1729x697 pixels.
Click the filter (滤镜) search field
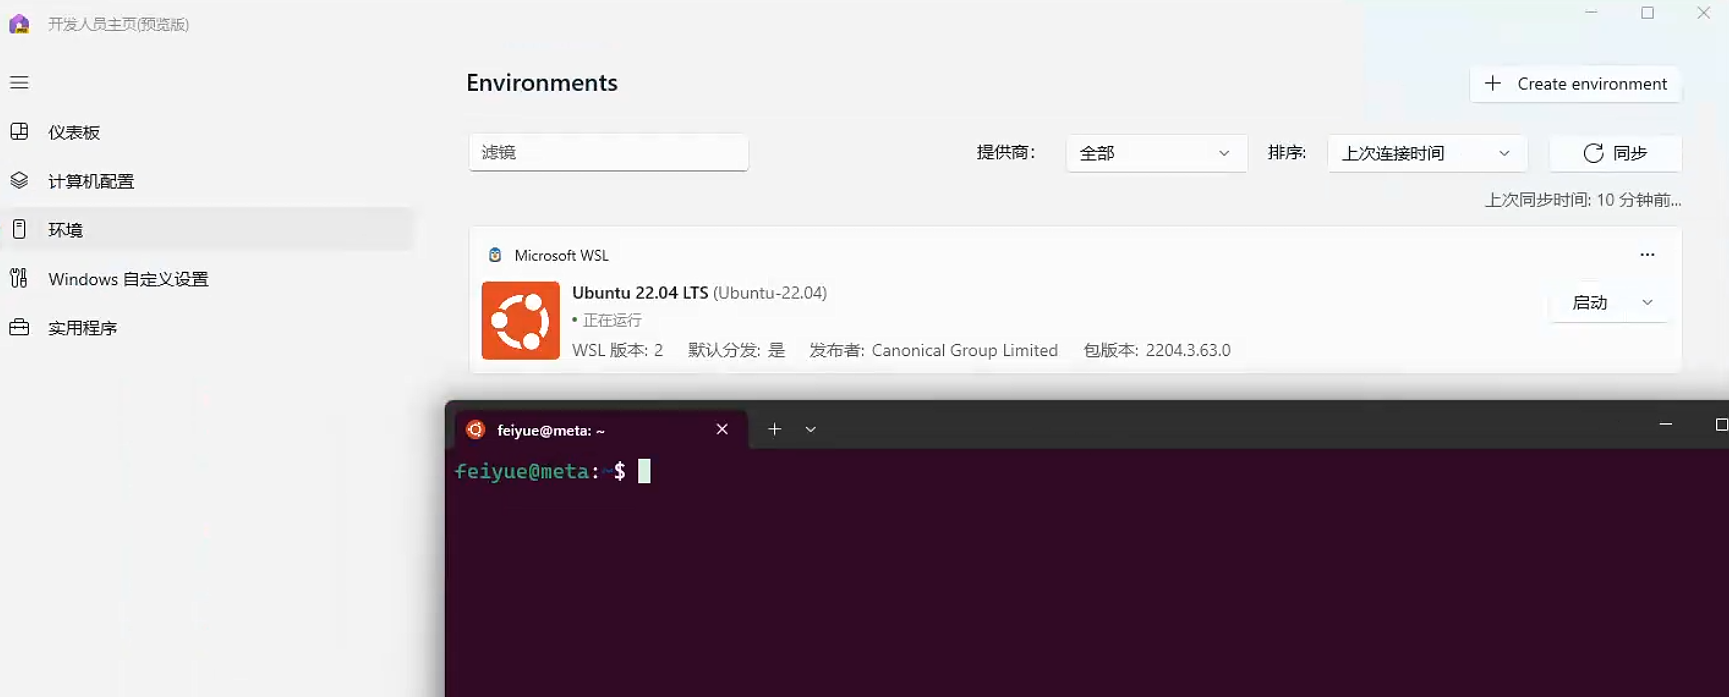tap(608, 152)
